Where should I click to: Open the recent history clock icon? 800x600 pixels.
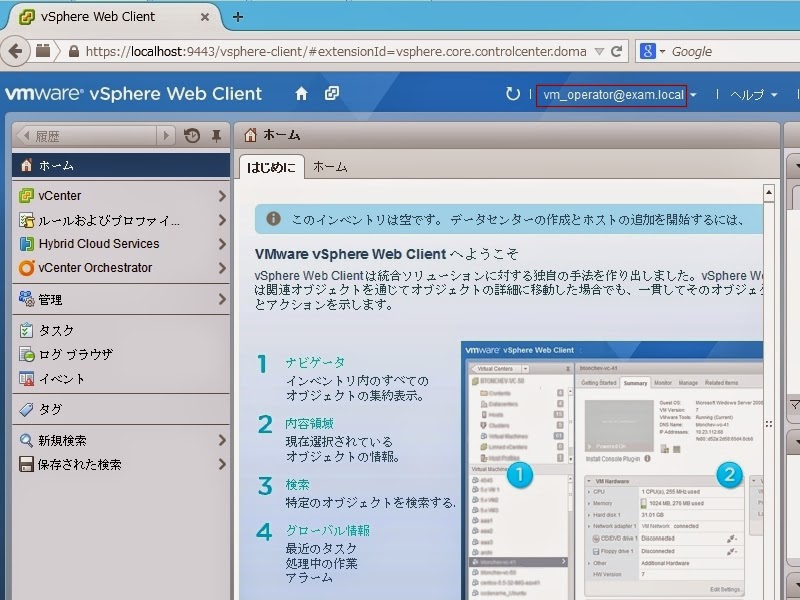pos(192,136)
